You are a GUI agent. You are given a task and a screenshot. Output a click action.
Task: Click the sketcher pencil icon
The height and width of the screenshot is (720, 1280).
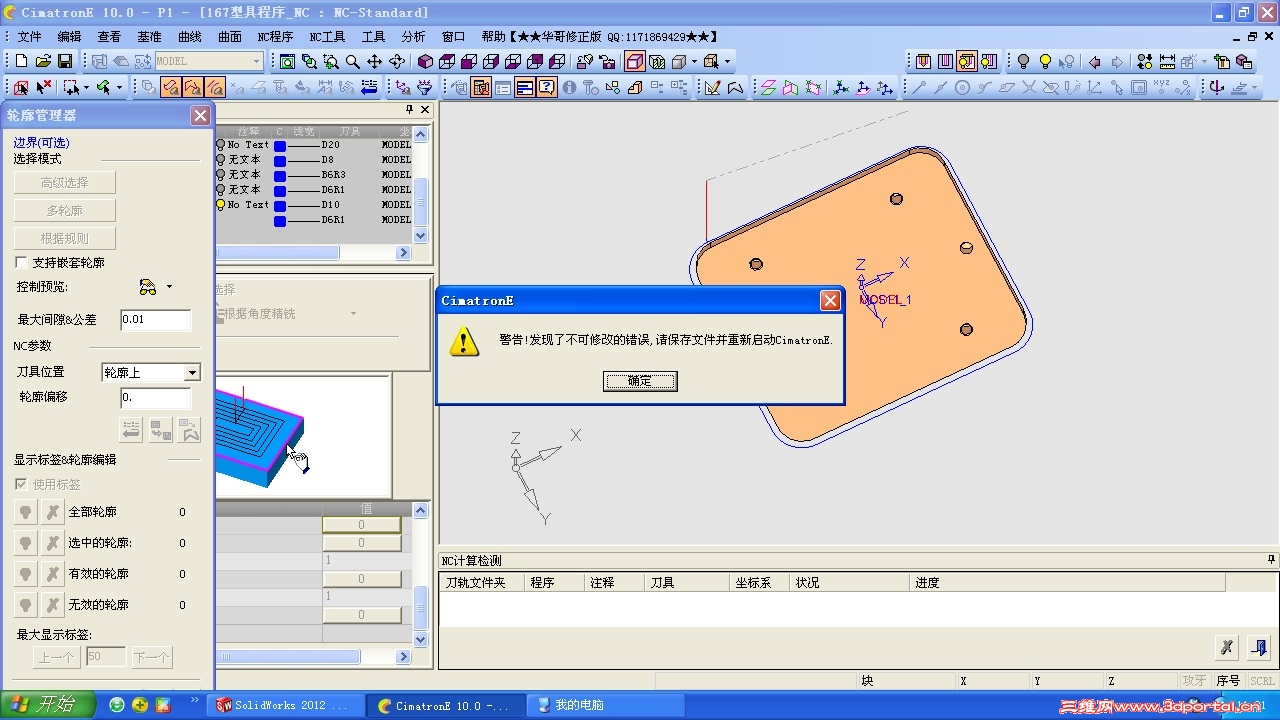[x=713, y=88]
